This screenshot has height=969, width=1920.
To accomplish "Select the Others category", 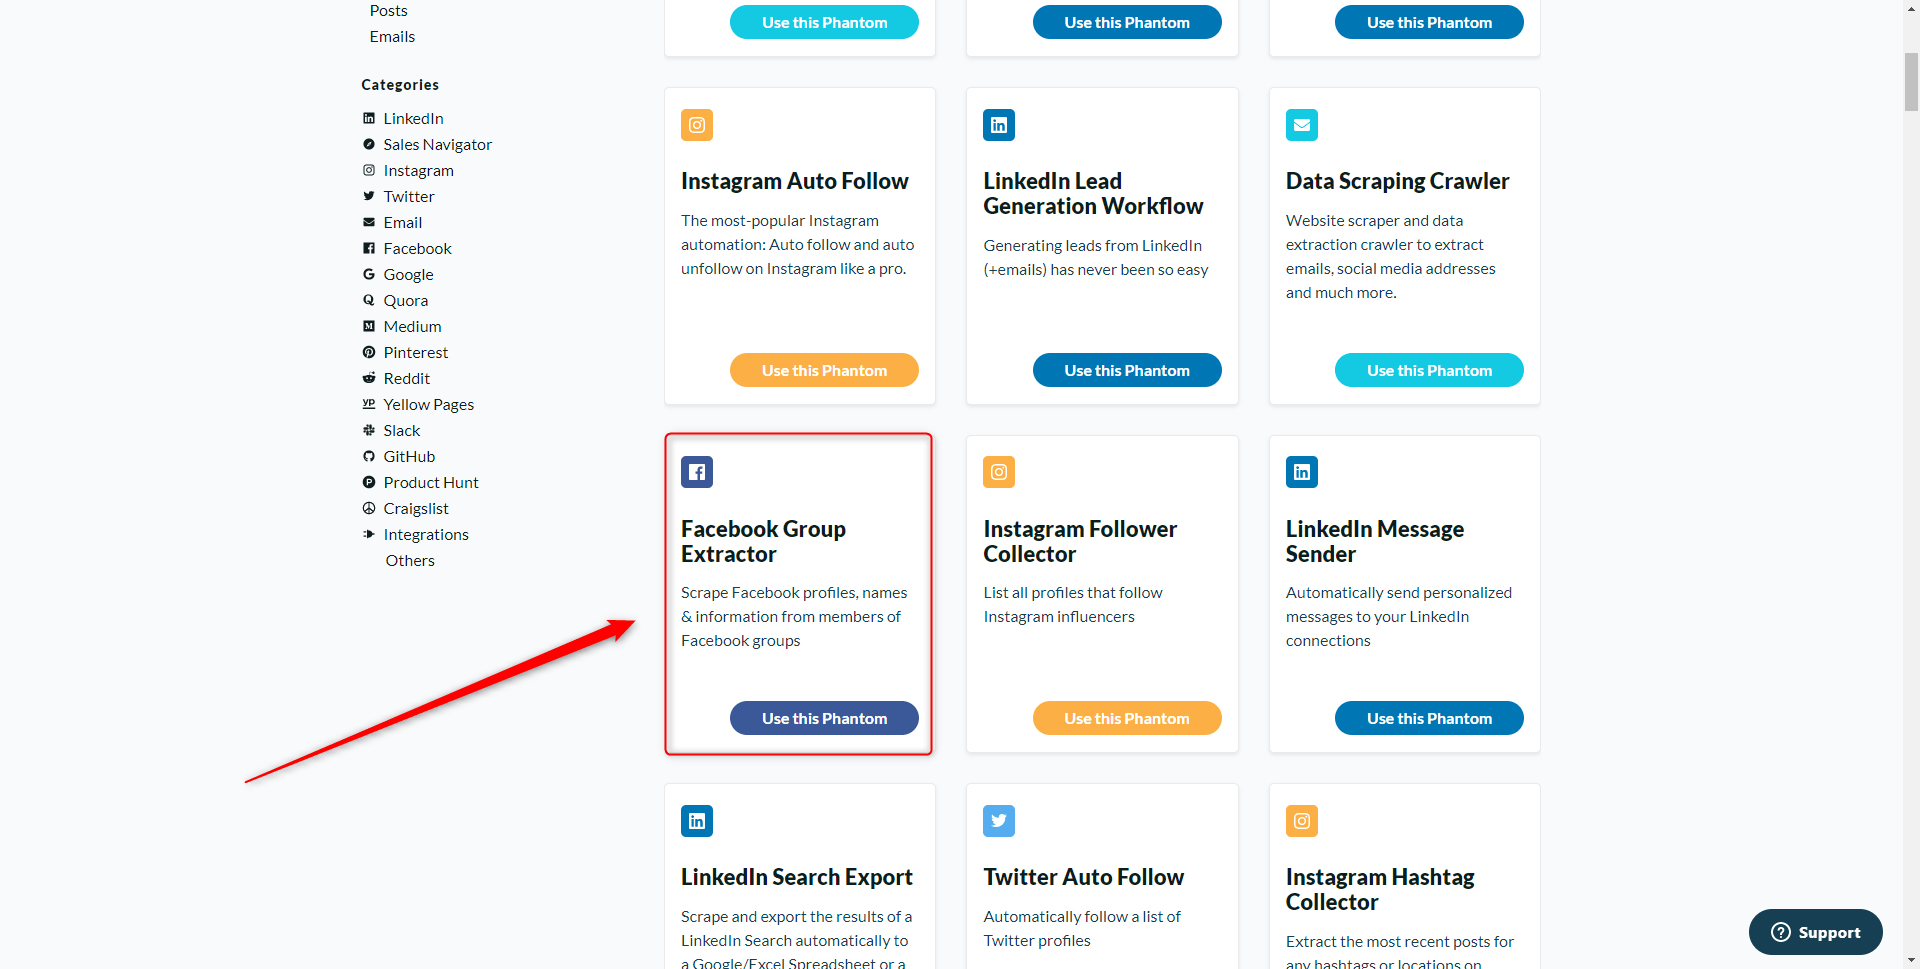I will 410,560.
